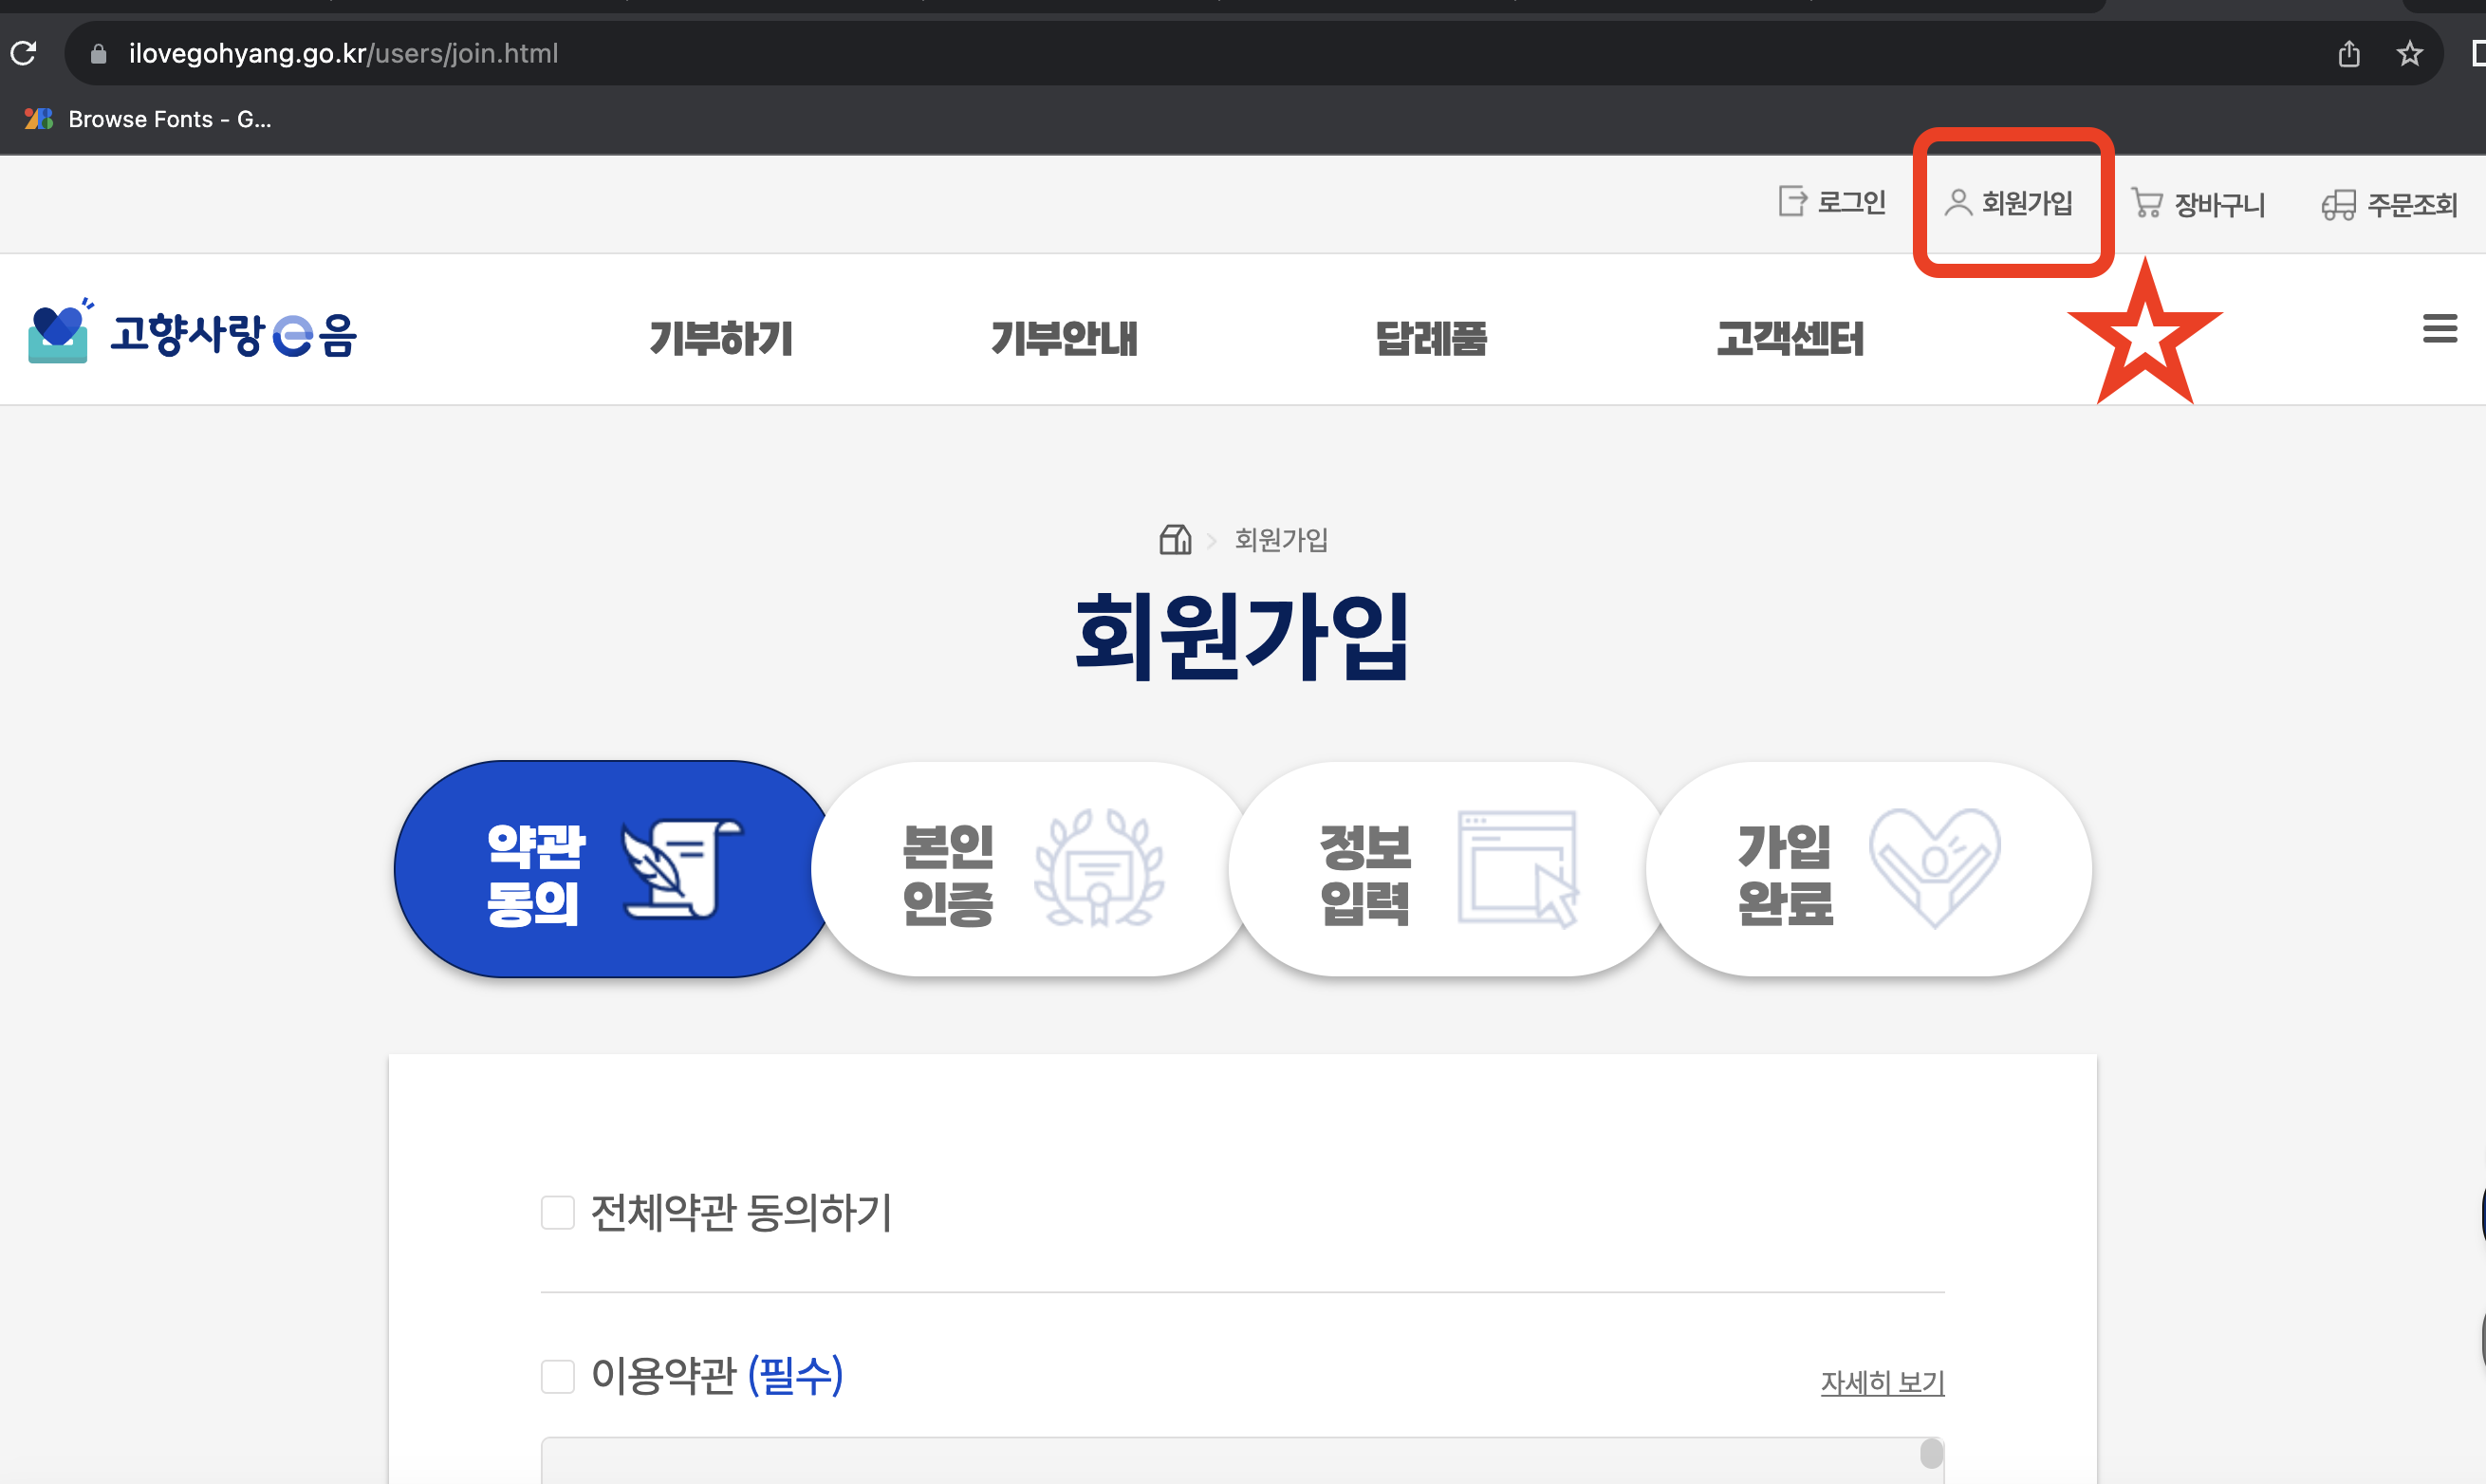Bookmark page with star icon
The image size is (2486, 1484).
click(2409, 53)
